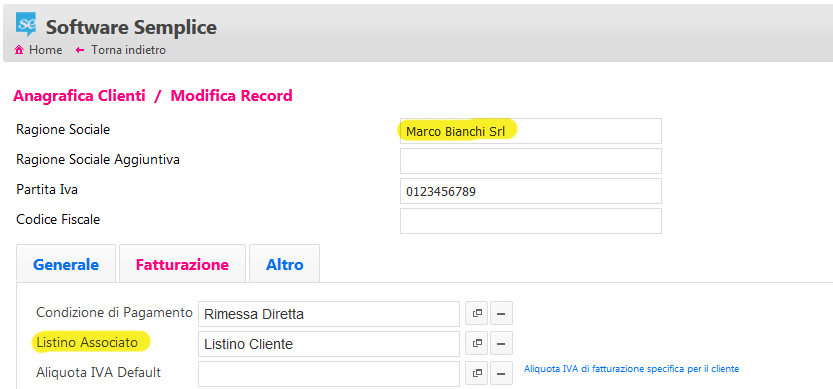This screenshot has width=833, height=389.
Task: Click the Ragione Sociale input field
Action: point(531,131)
